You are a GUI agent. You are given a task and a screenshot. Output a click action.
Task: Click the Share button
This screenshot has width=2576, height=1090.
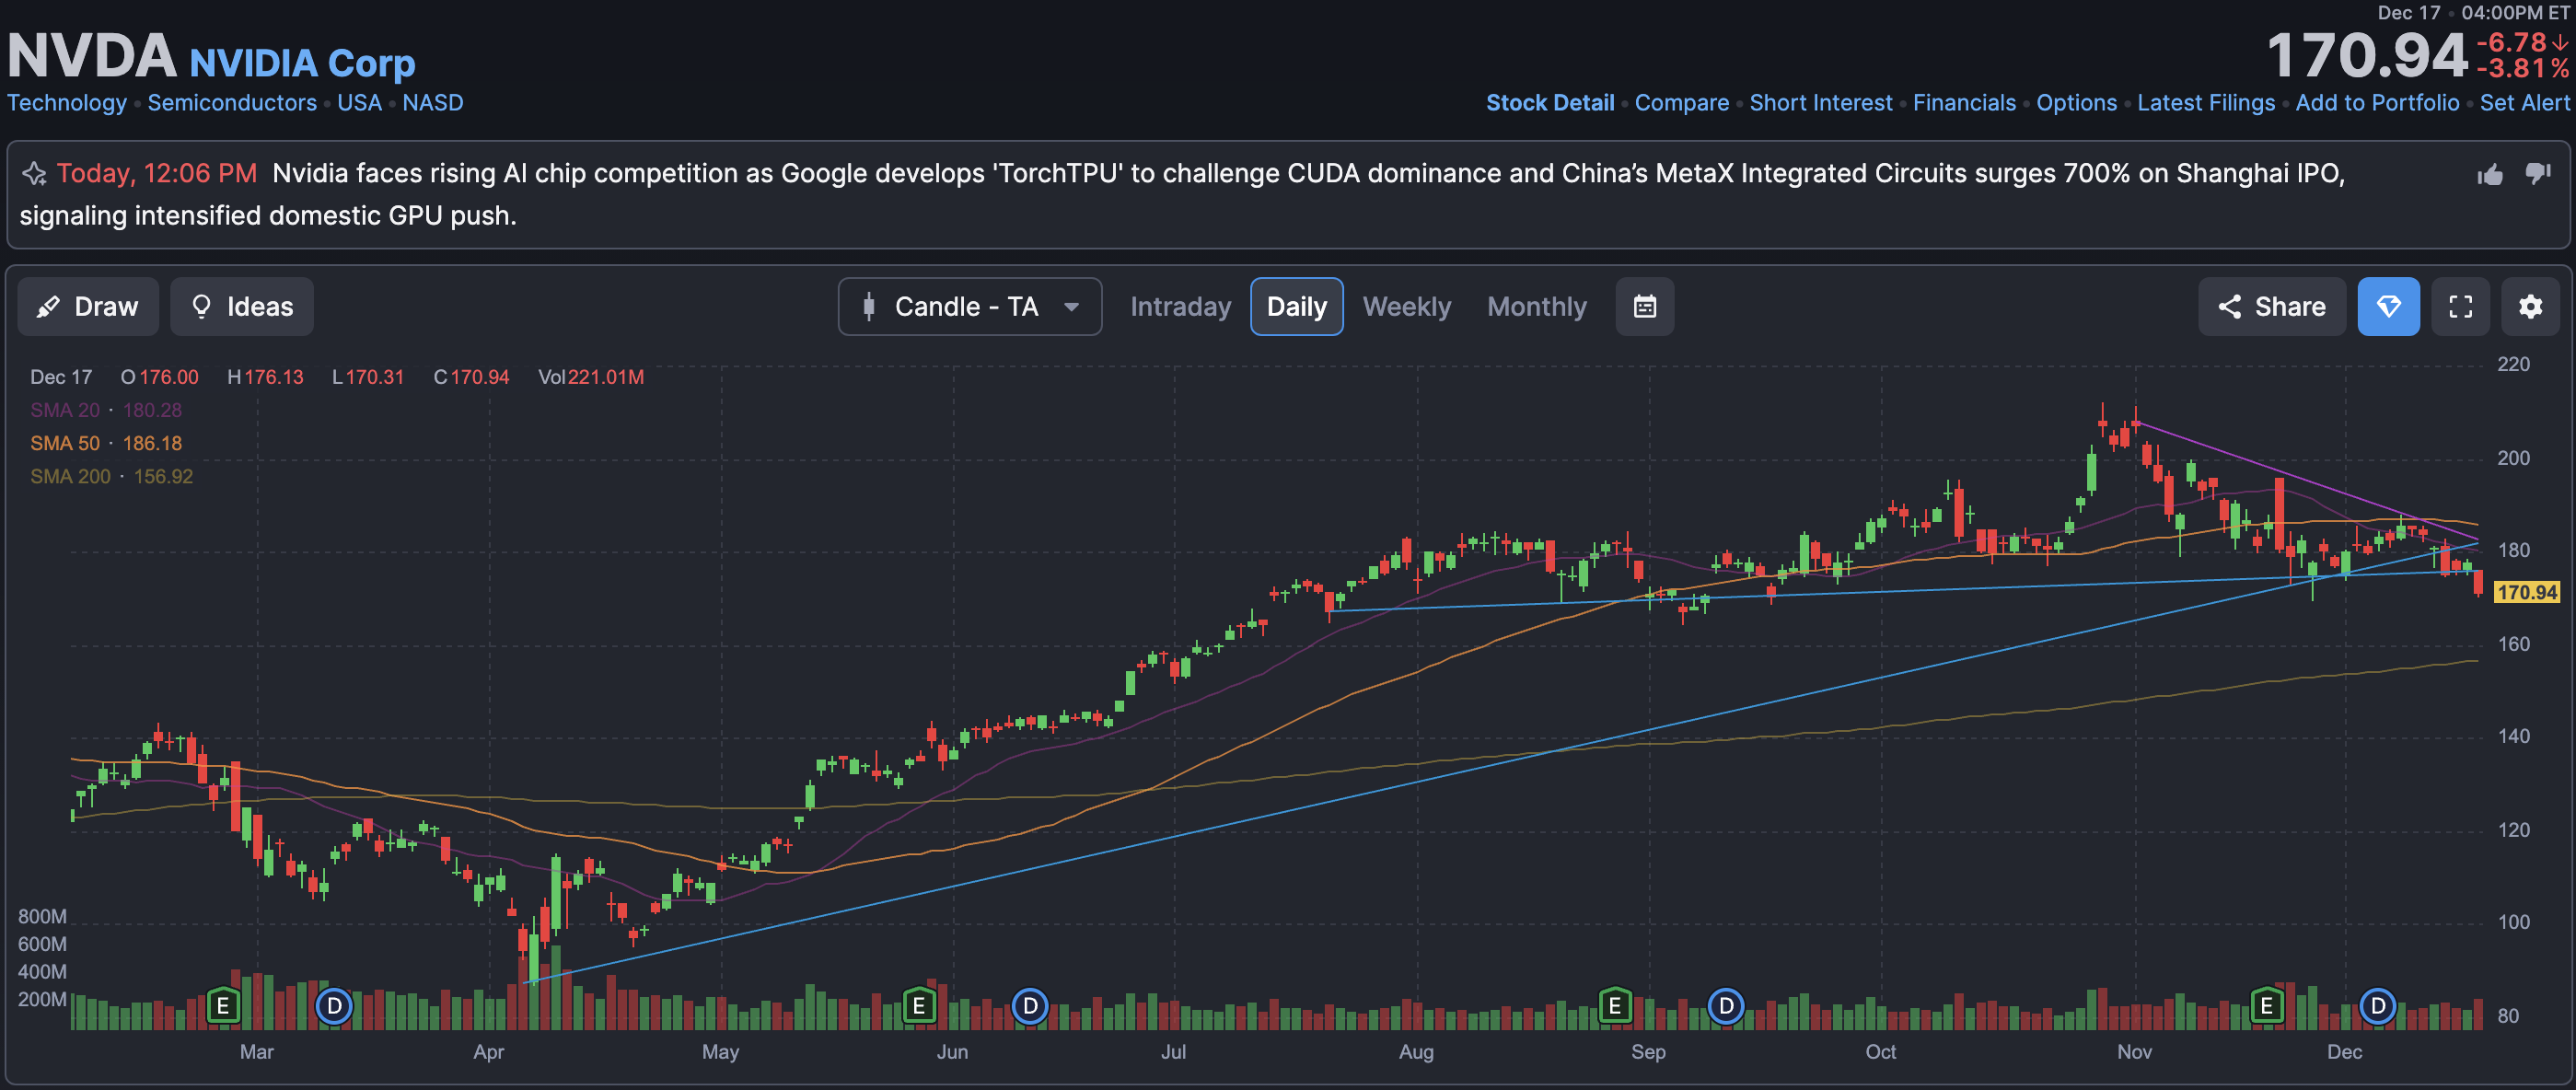coord(2271,306)
